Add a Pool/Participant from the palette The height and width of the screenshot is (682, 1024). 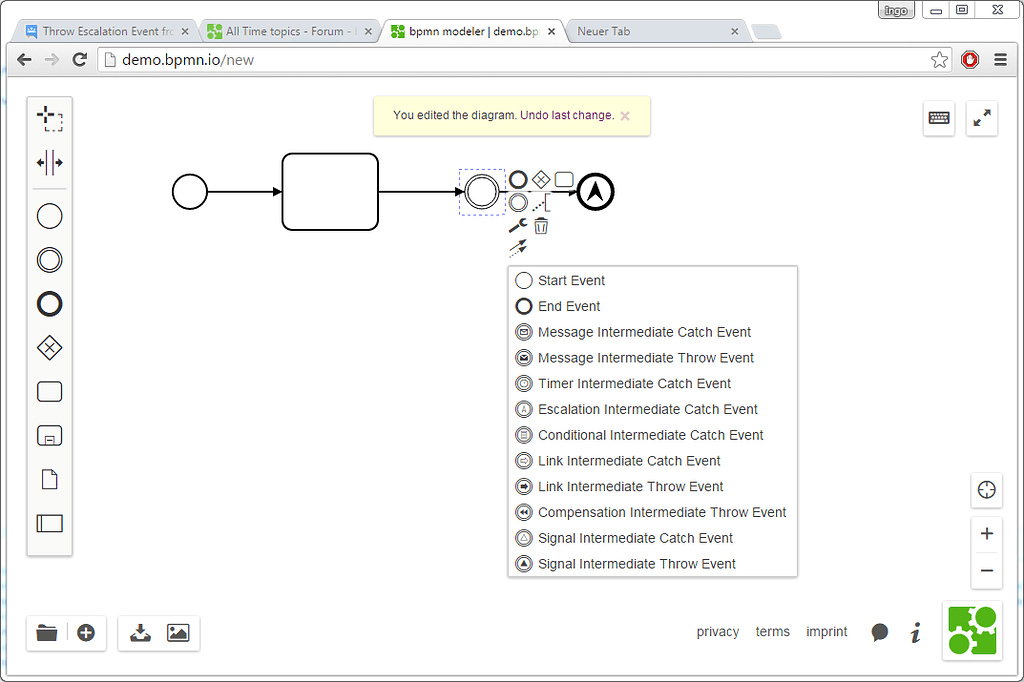[x=49, y=523]
